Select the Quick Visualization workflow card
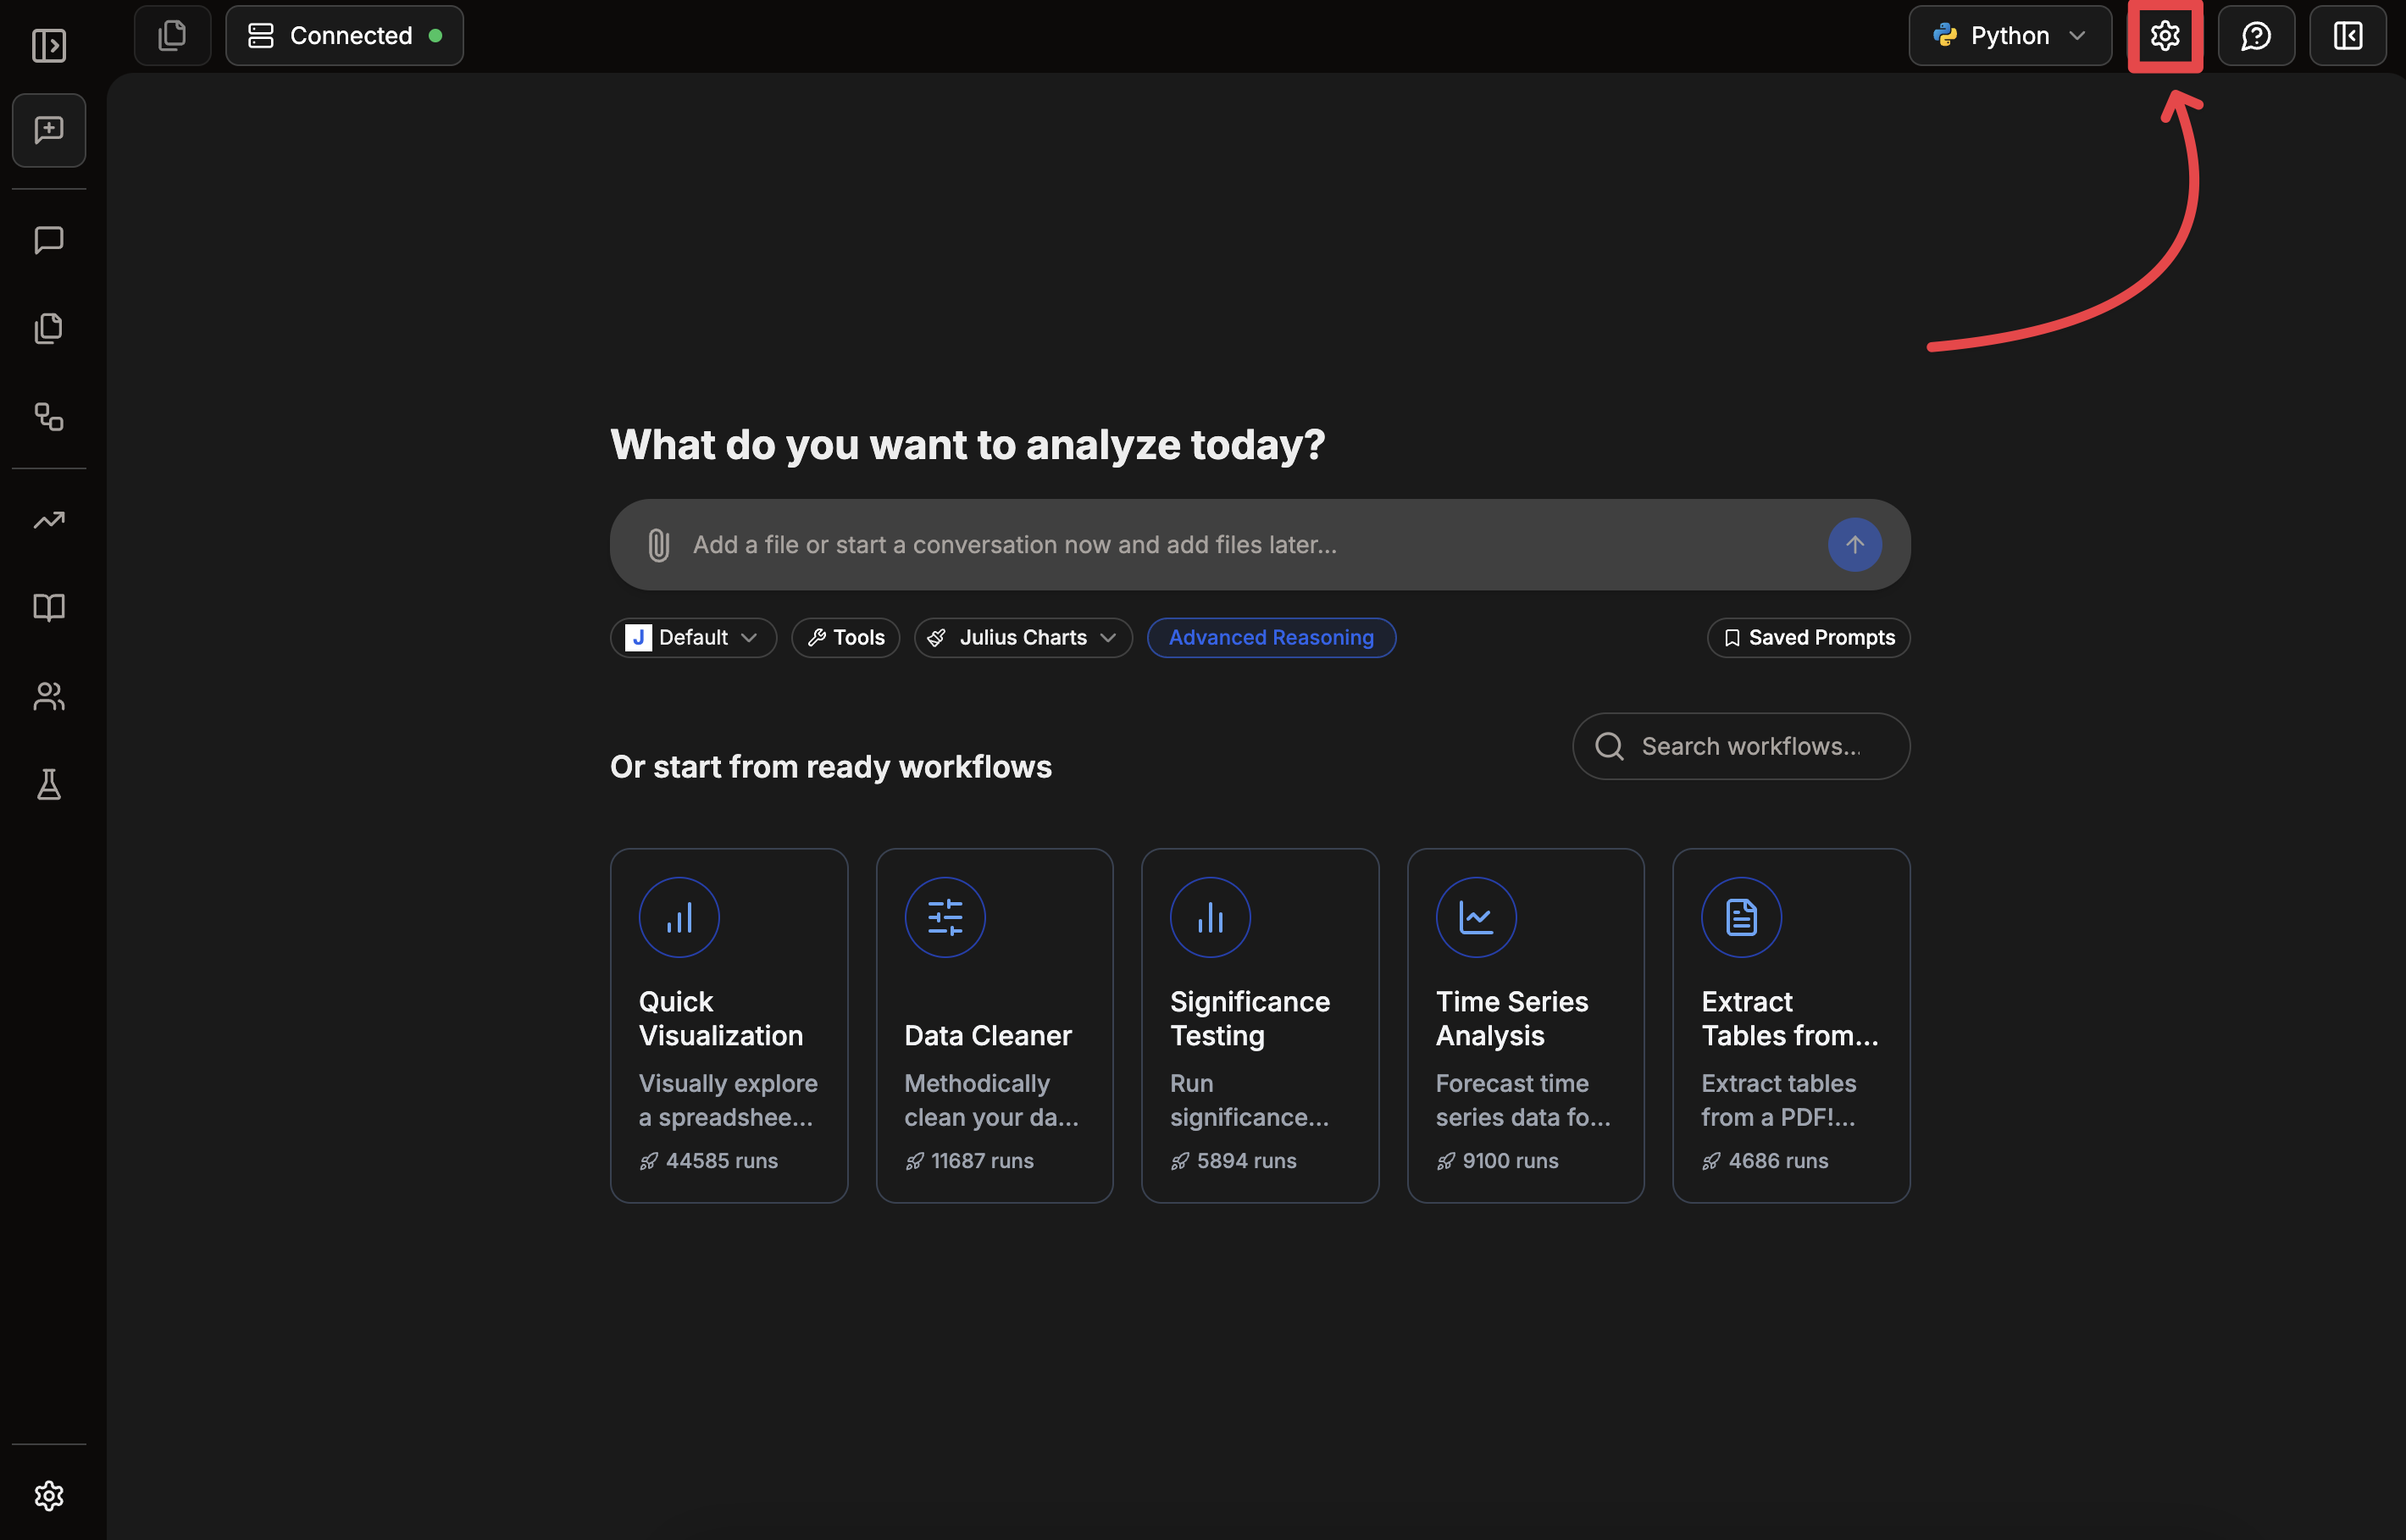 (x=728, y=1025)
